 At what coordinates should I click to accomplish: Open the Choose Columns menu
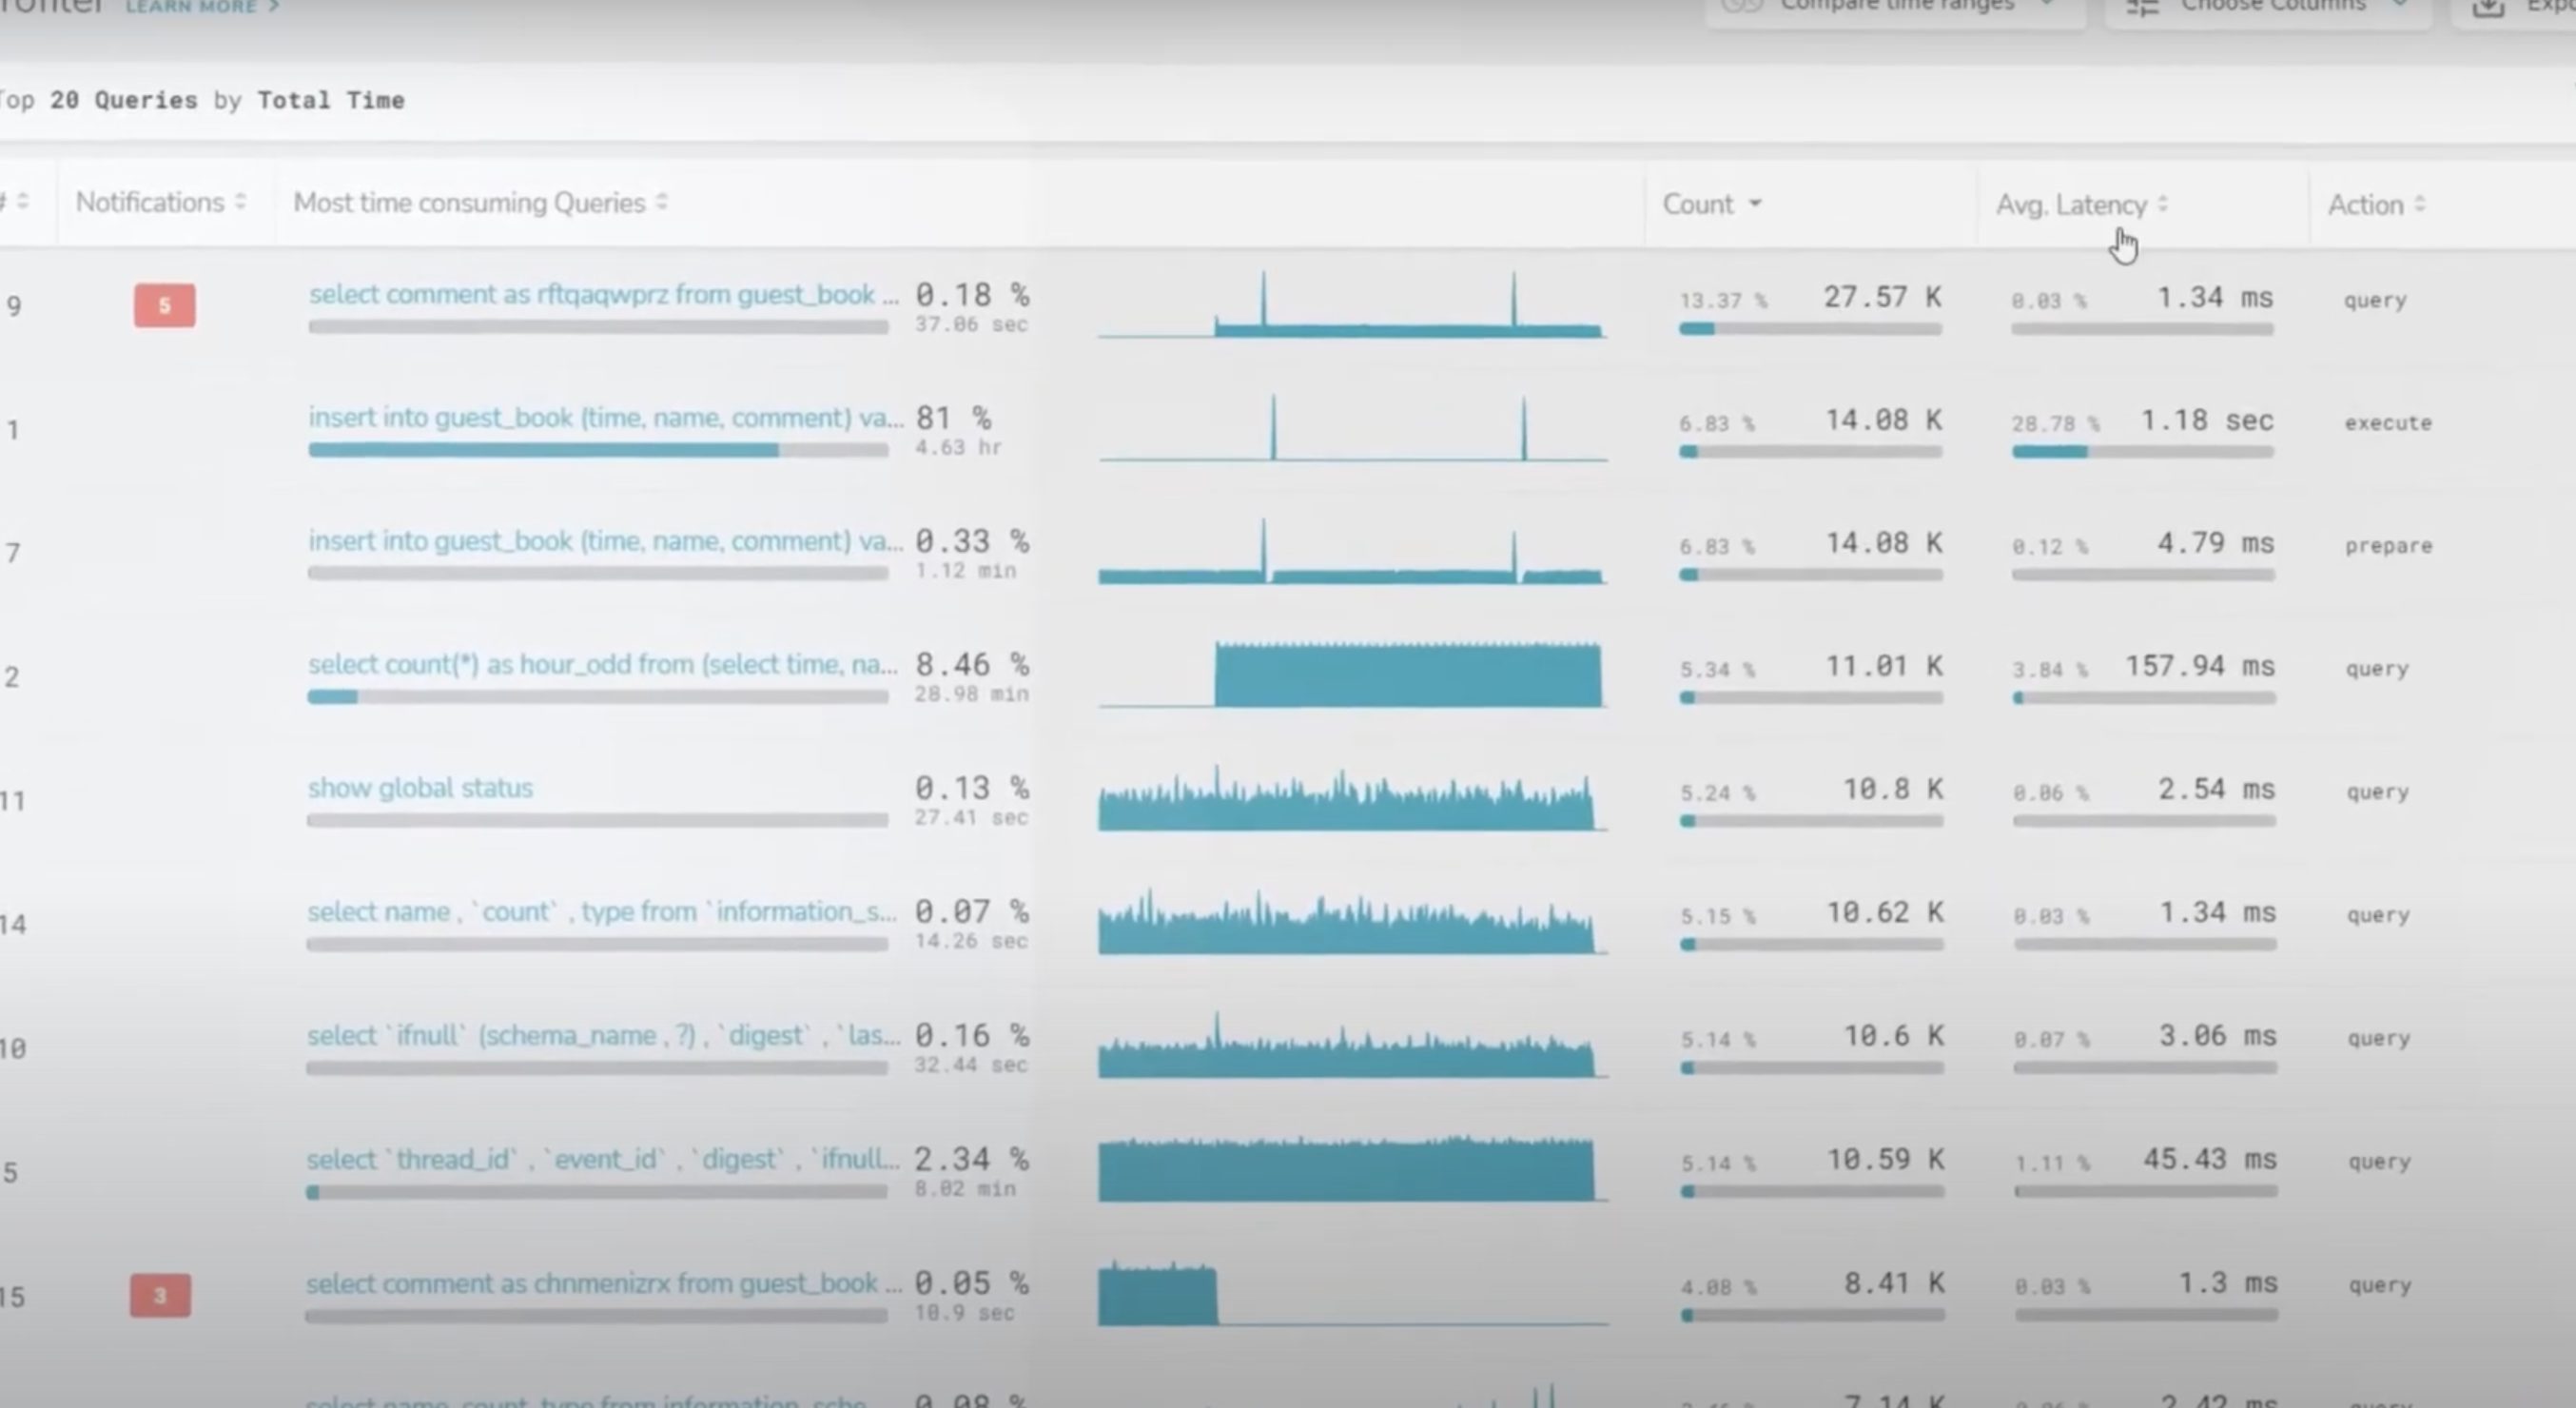(2271, 7)
